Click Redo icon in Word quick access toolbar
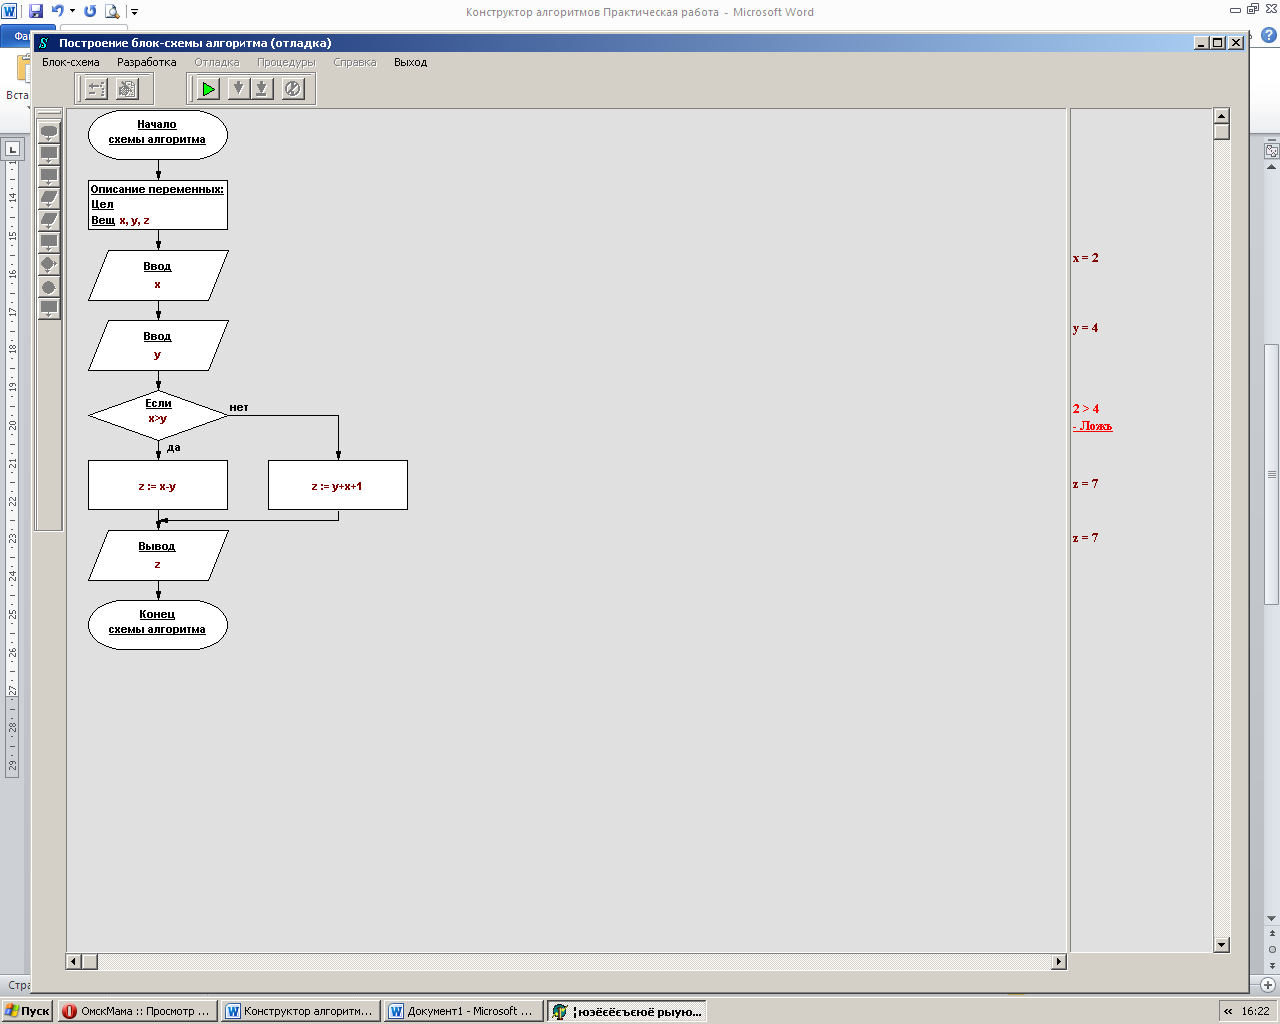 click(90, 11)
